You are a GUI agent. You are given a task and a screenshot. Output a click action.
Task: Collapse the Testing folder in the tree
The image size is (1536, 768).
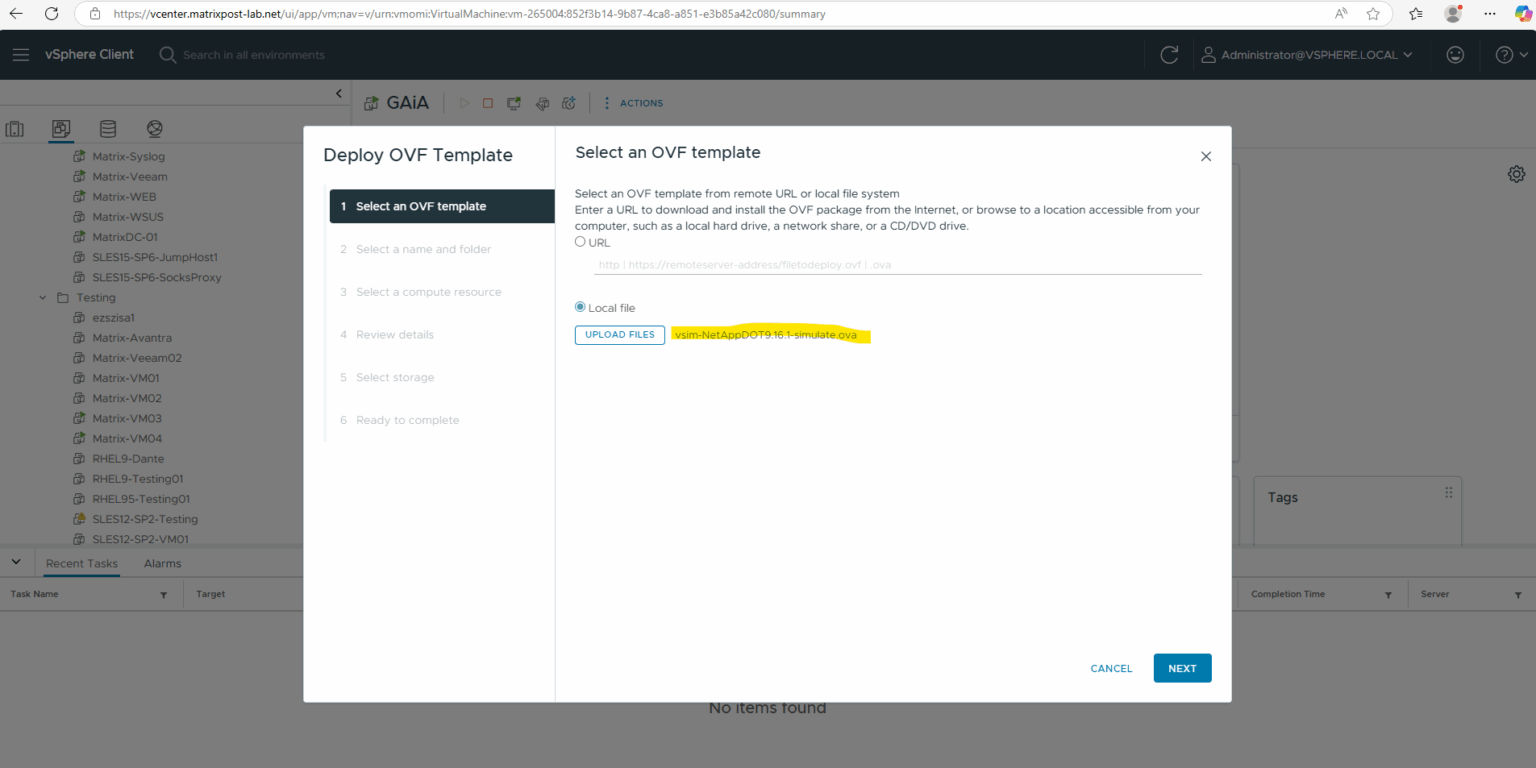click(42, 297)
